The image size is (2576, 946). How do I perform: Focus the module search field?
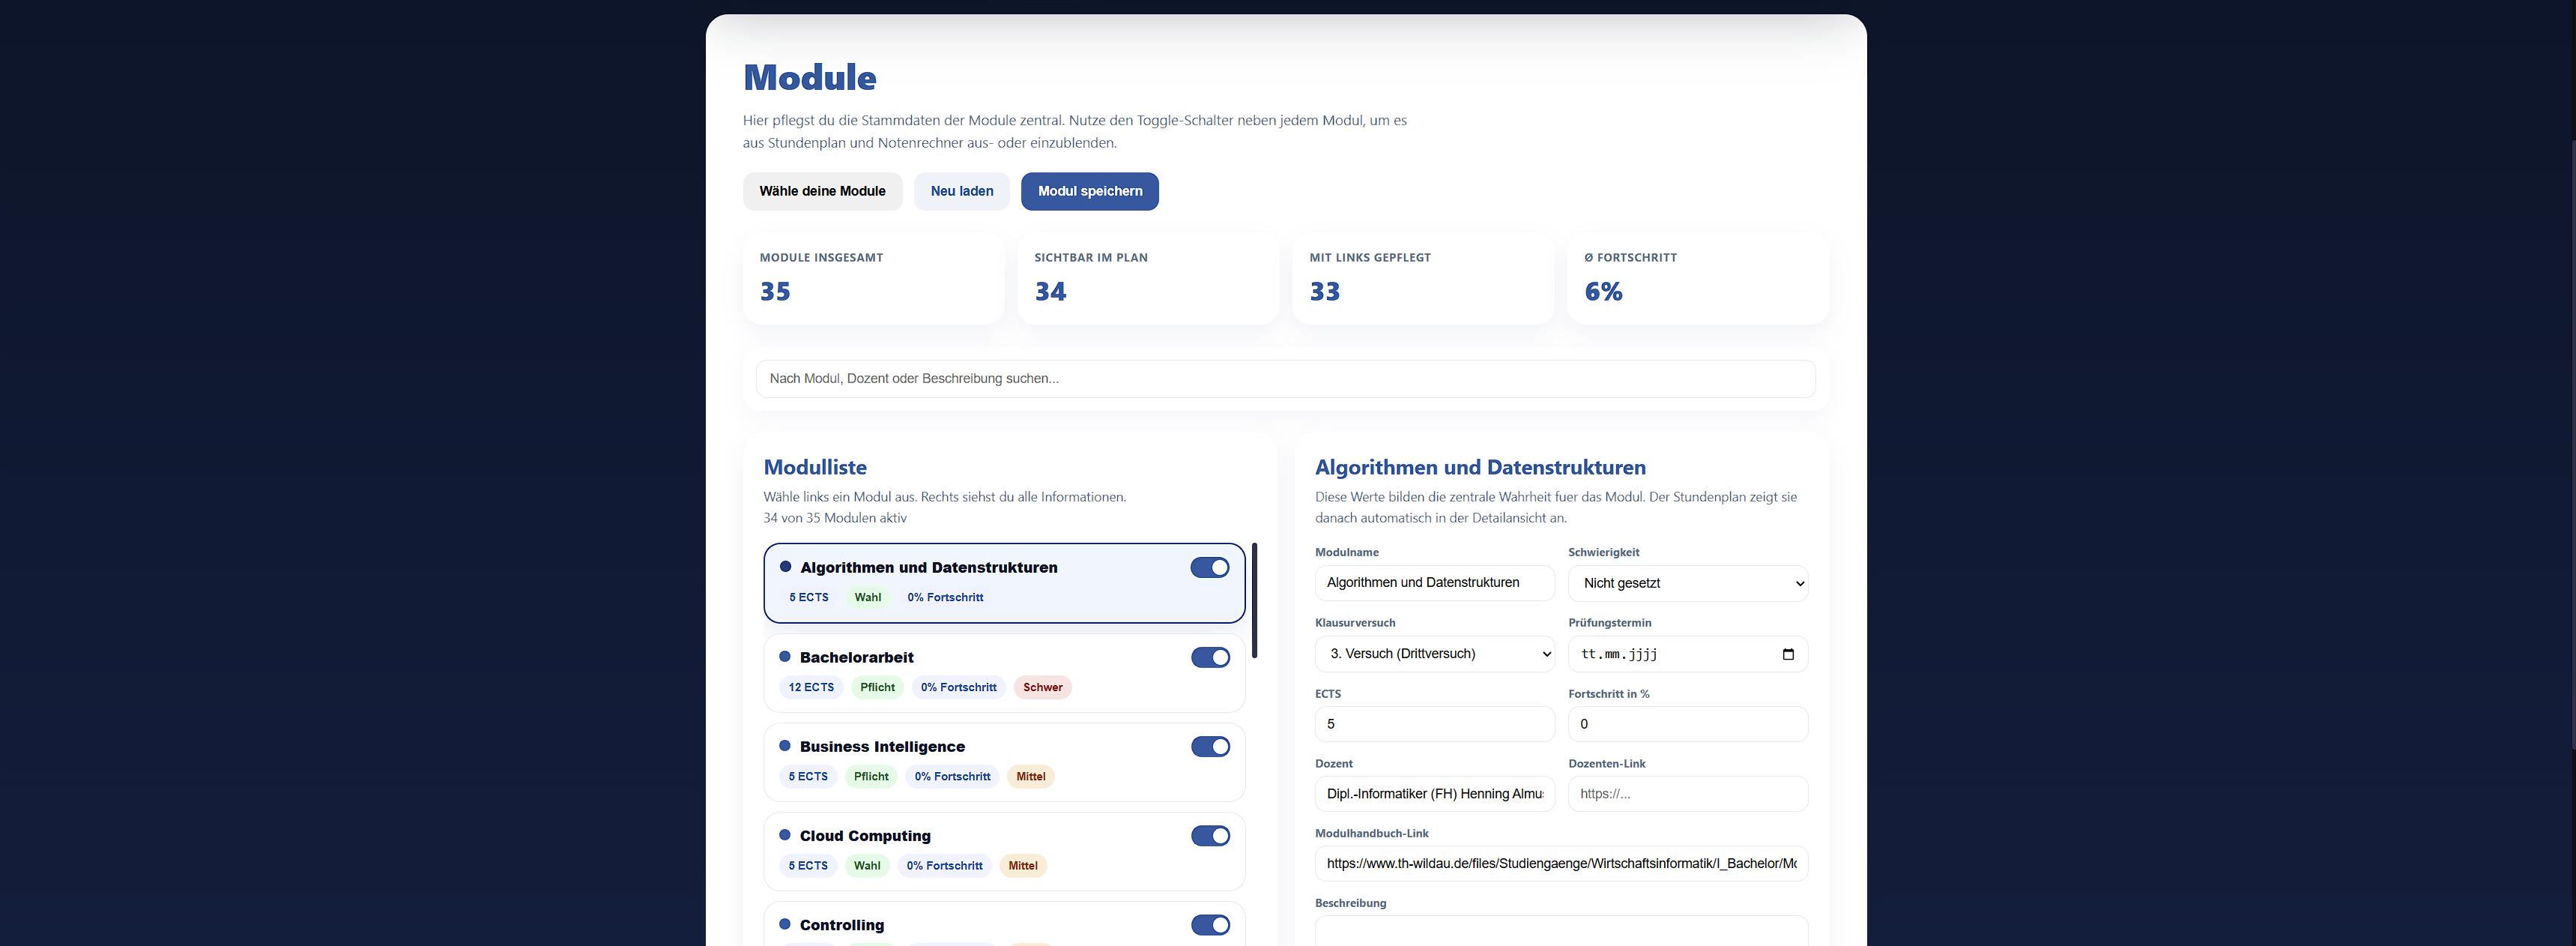1286,379
